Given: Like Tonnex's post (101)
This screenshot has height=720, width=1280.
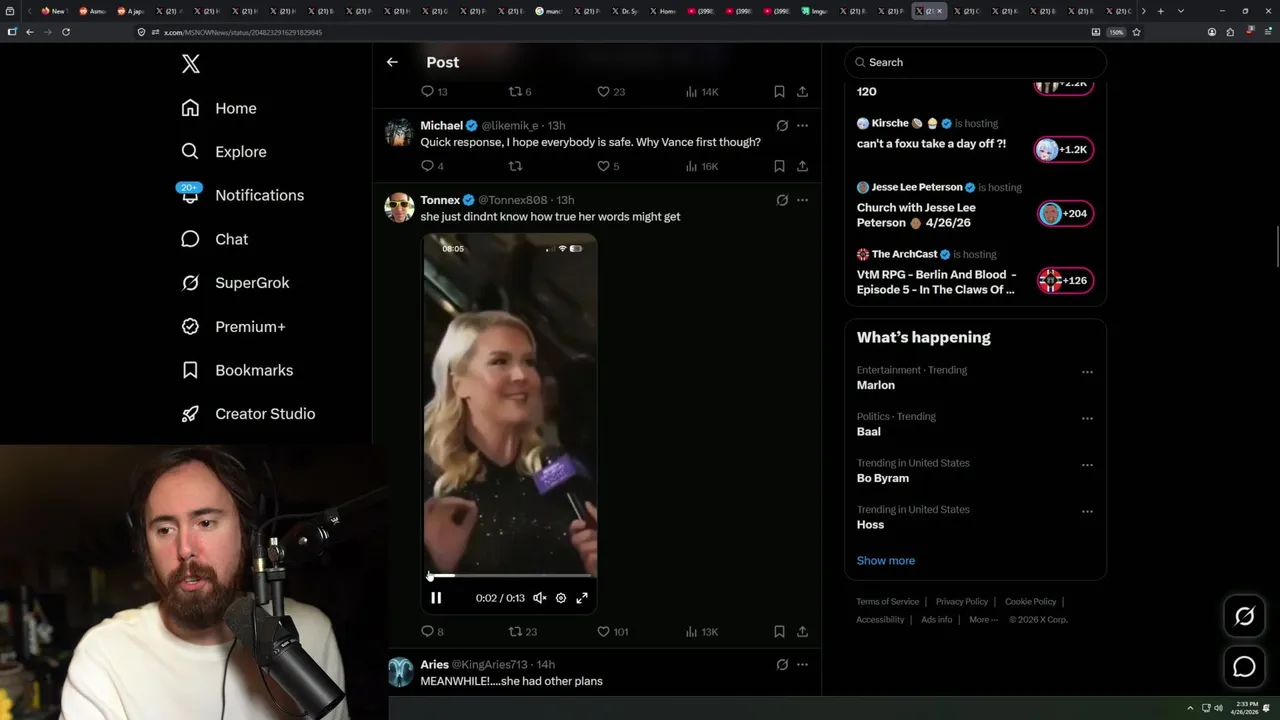Looking at the screenshot, I should pyautogui.click(x=612, y=632).
